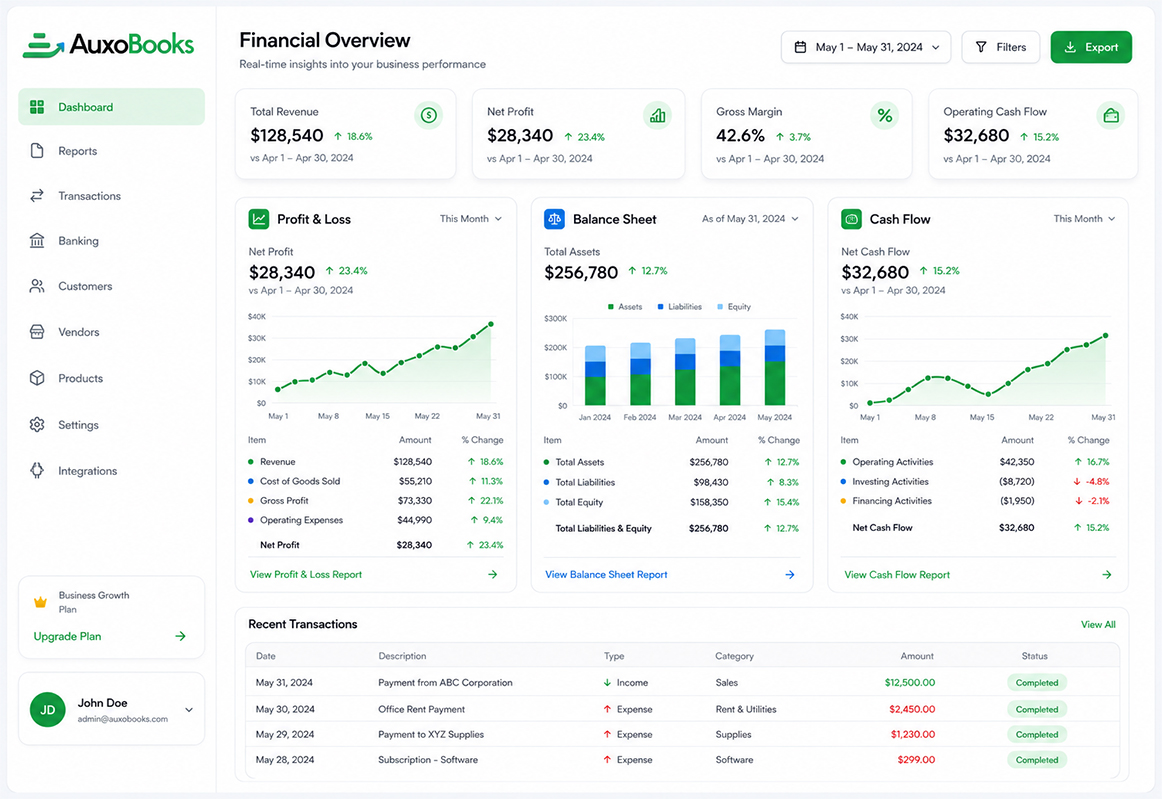Click the Cost of Goods Sold row label

pyautogui.click(x=300, y=481)
